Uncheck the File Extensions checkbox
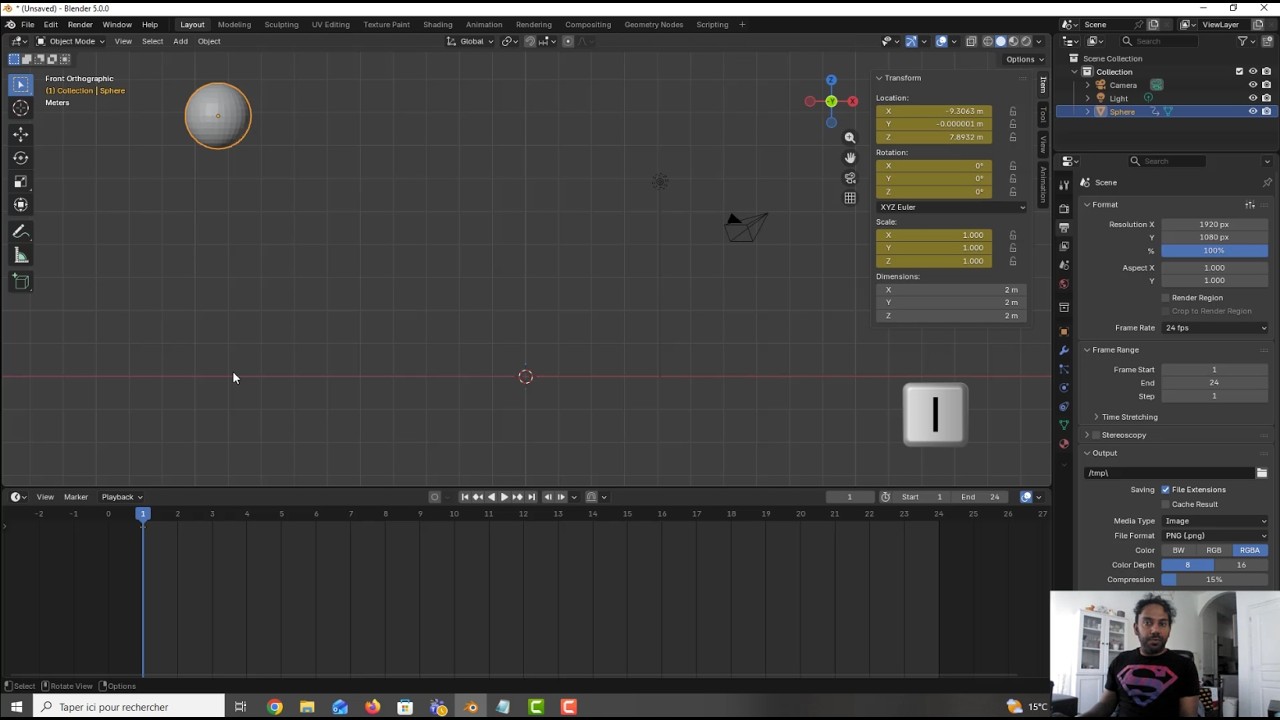This screenshot has width=1280, height=720. tap(1166, 490)
